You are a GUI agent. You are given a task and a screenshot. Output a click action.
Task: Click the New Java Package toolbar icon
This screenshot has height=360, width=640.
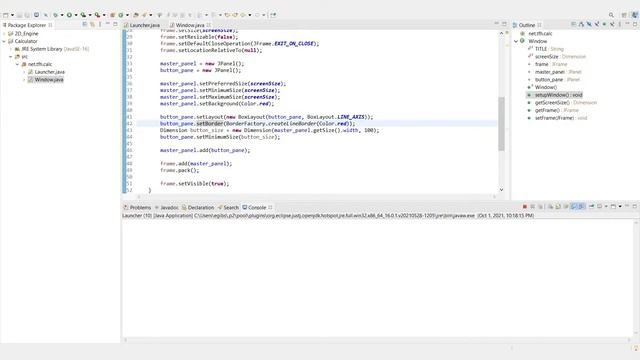(113, 15)
